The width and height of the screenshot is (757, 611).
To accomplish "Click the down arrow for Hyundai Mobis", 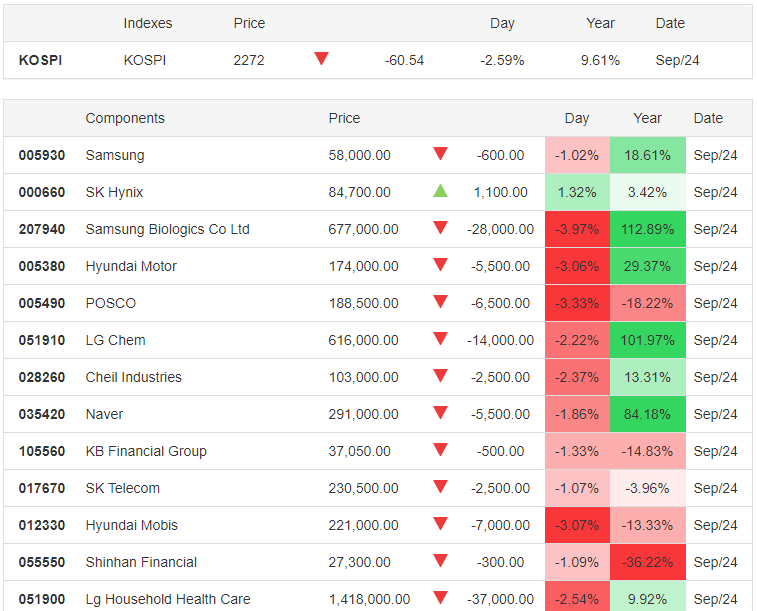I will pos(440,524).
